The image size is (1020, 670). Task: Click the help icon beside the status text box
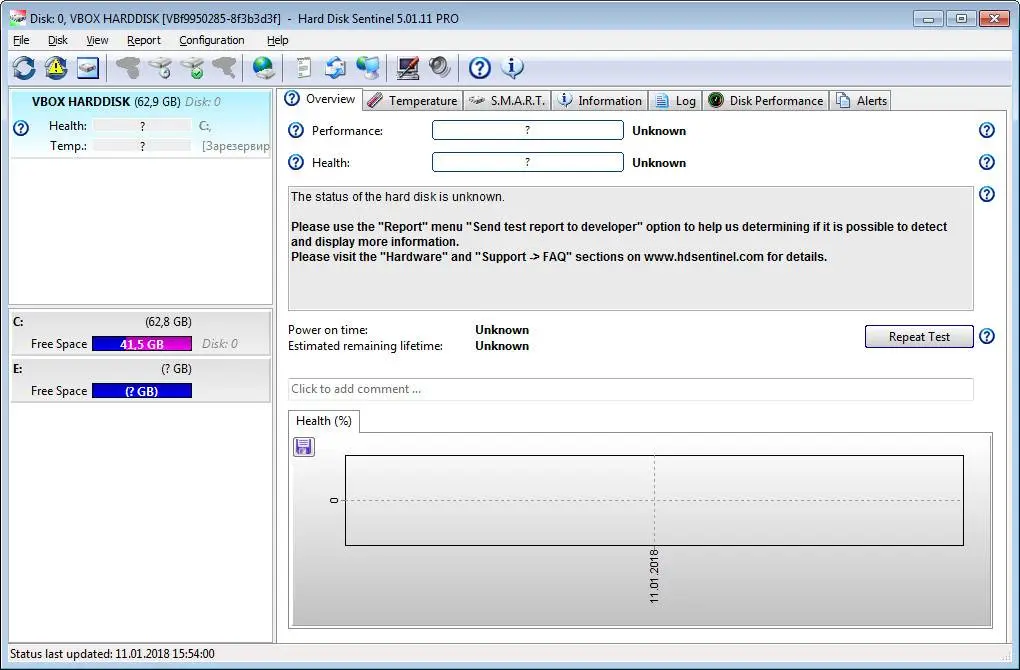tap(987, 194)
